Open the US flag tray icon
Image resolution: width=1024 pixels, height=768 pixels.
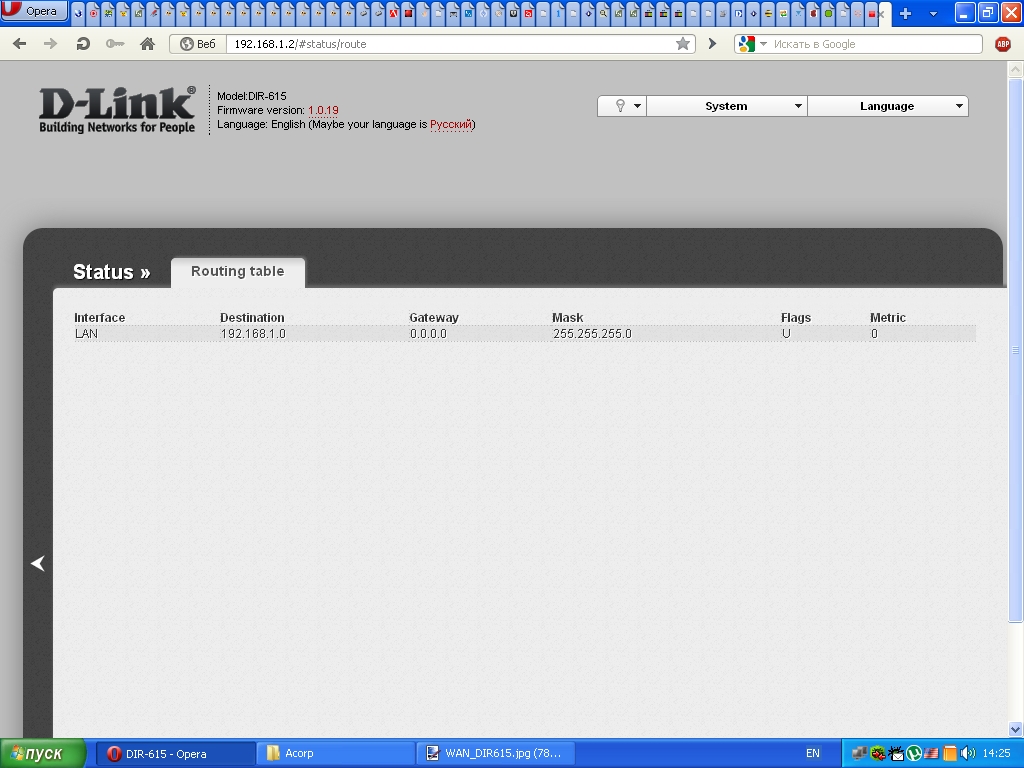[x=931, y=754]
